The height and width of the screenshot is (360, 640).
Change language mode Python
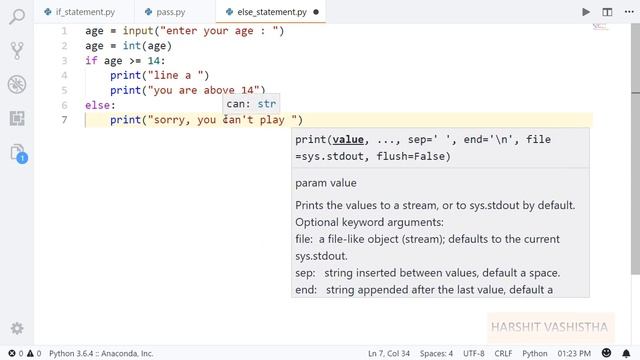pos(535,353)
